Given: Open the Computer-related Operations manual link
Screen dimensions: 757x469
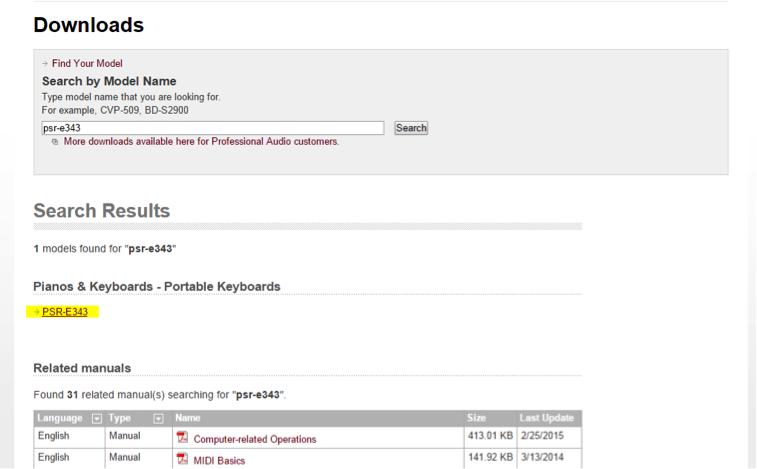Looking at the screenshot, I should (255, 439).
